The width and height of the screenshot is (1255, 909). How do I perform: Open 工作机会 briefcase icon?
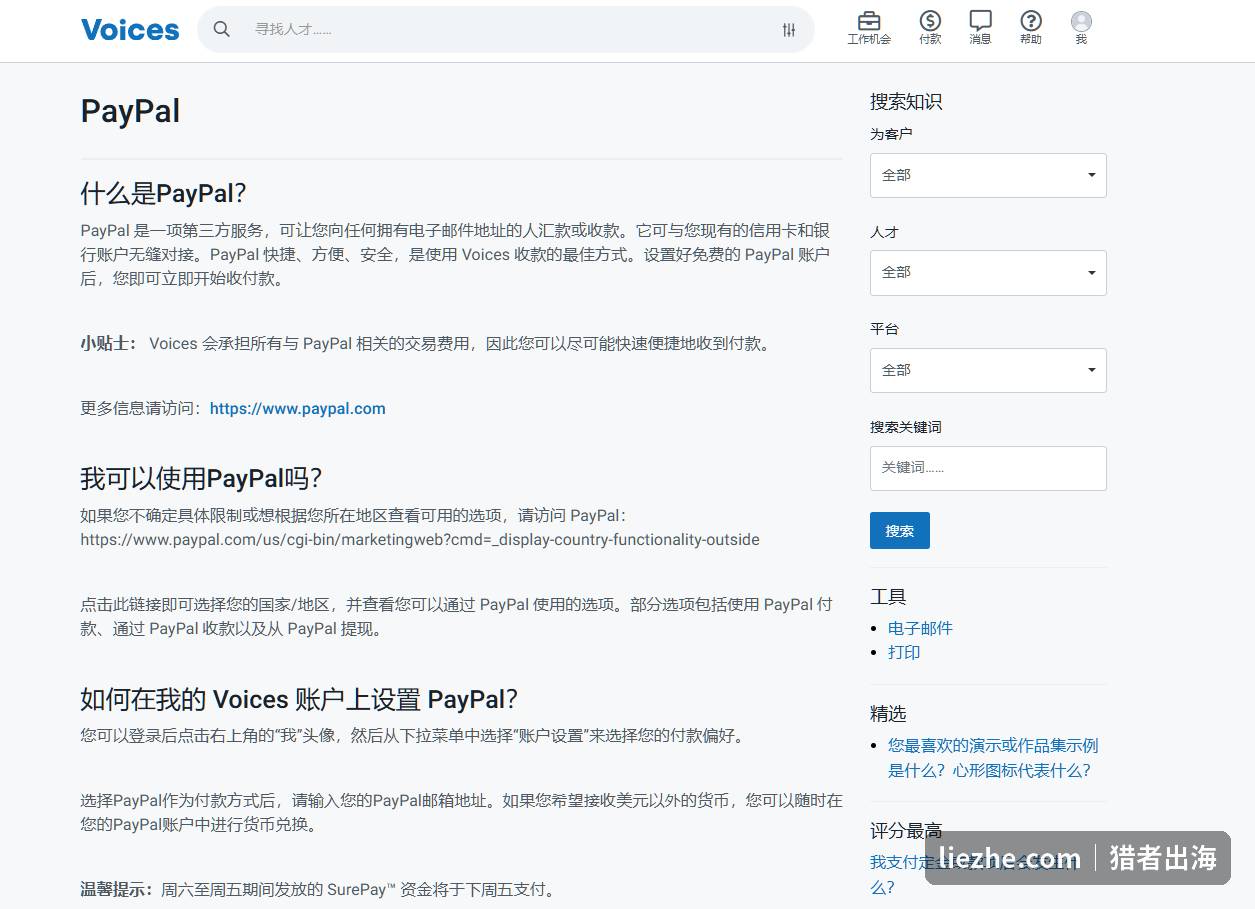point(869,21)
